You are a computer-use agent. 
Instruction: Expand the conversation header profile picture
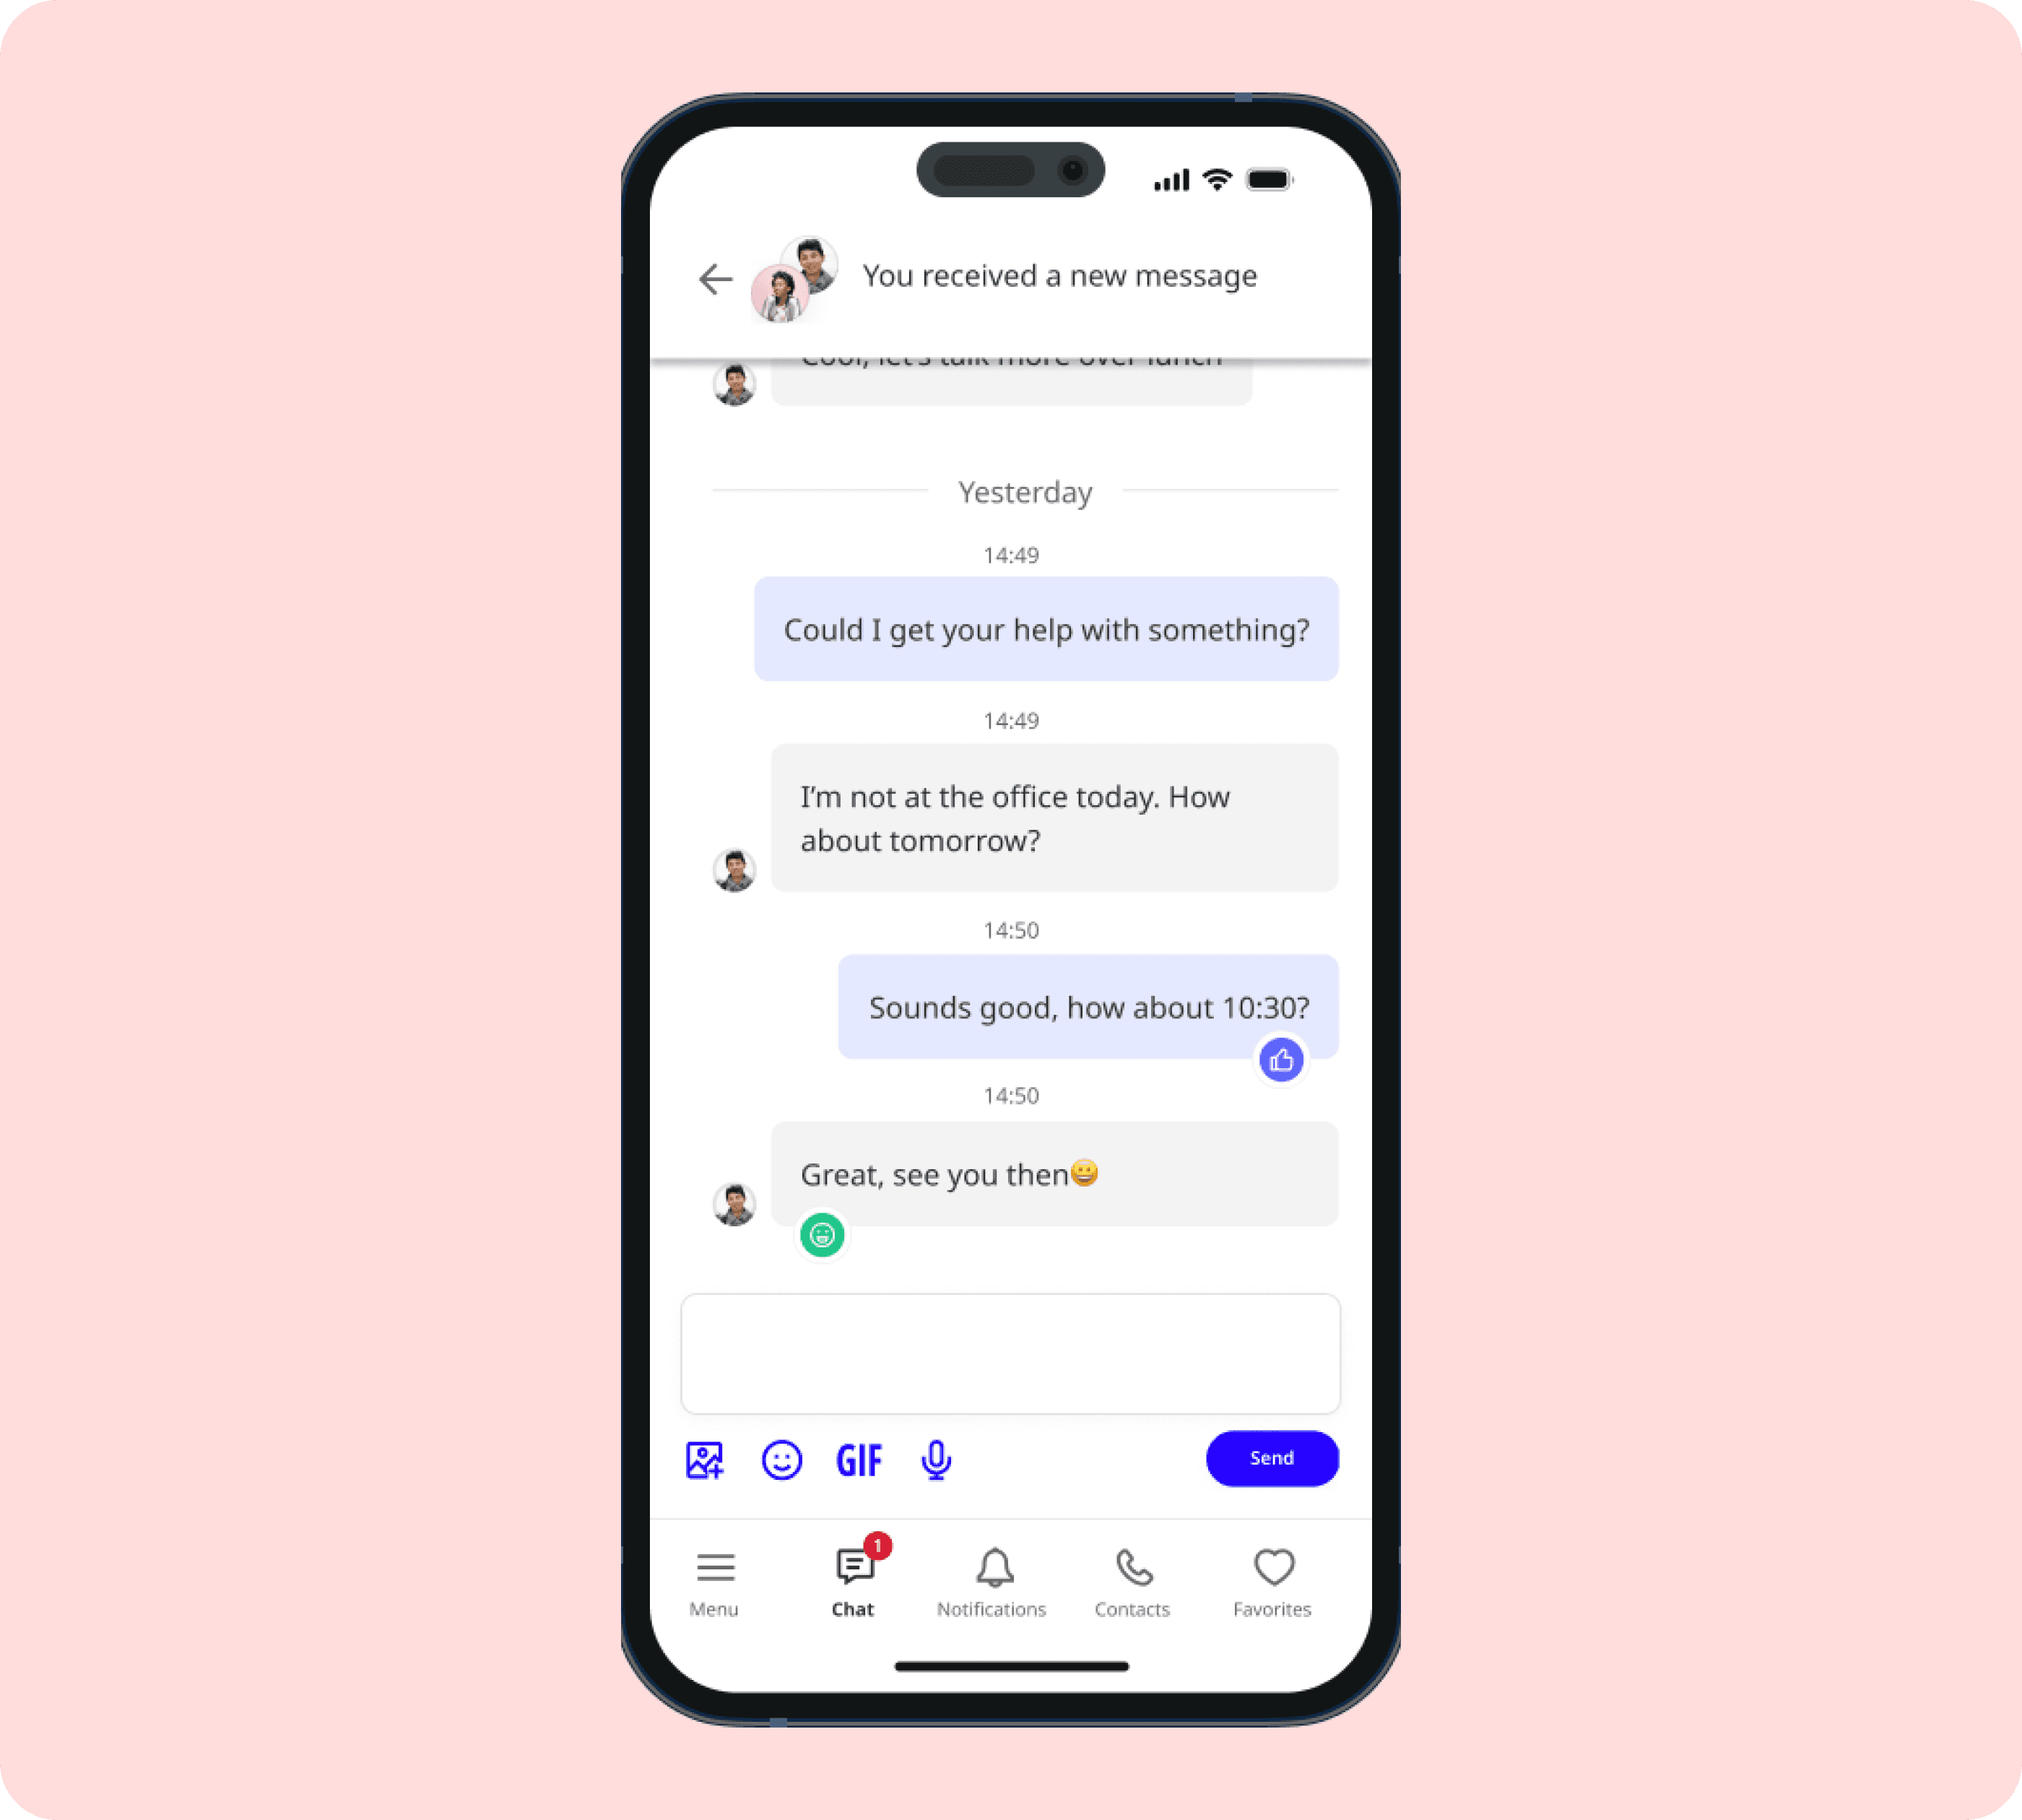tap(794, 276)
